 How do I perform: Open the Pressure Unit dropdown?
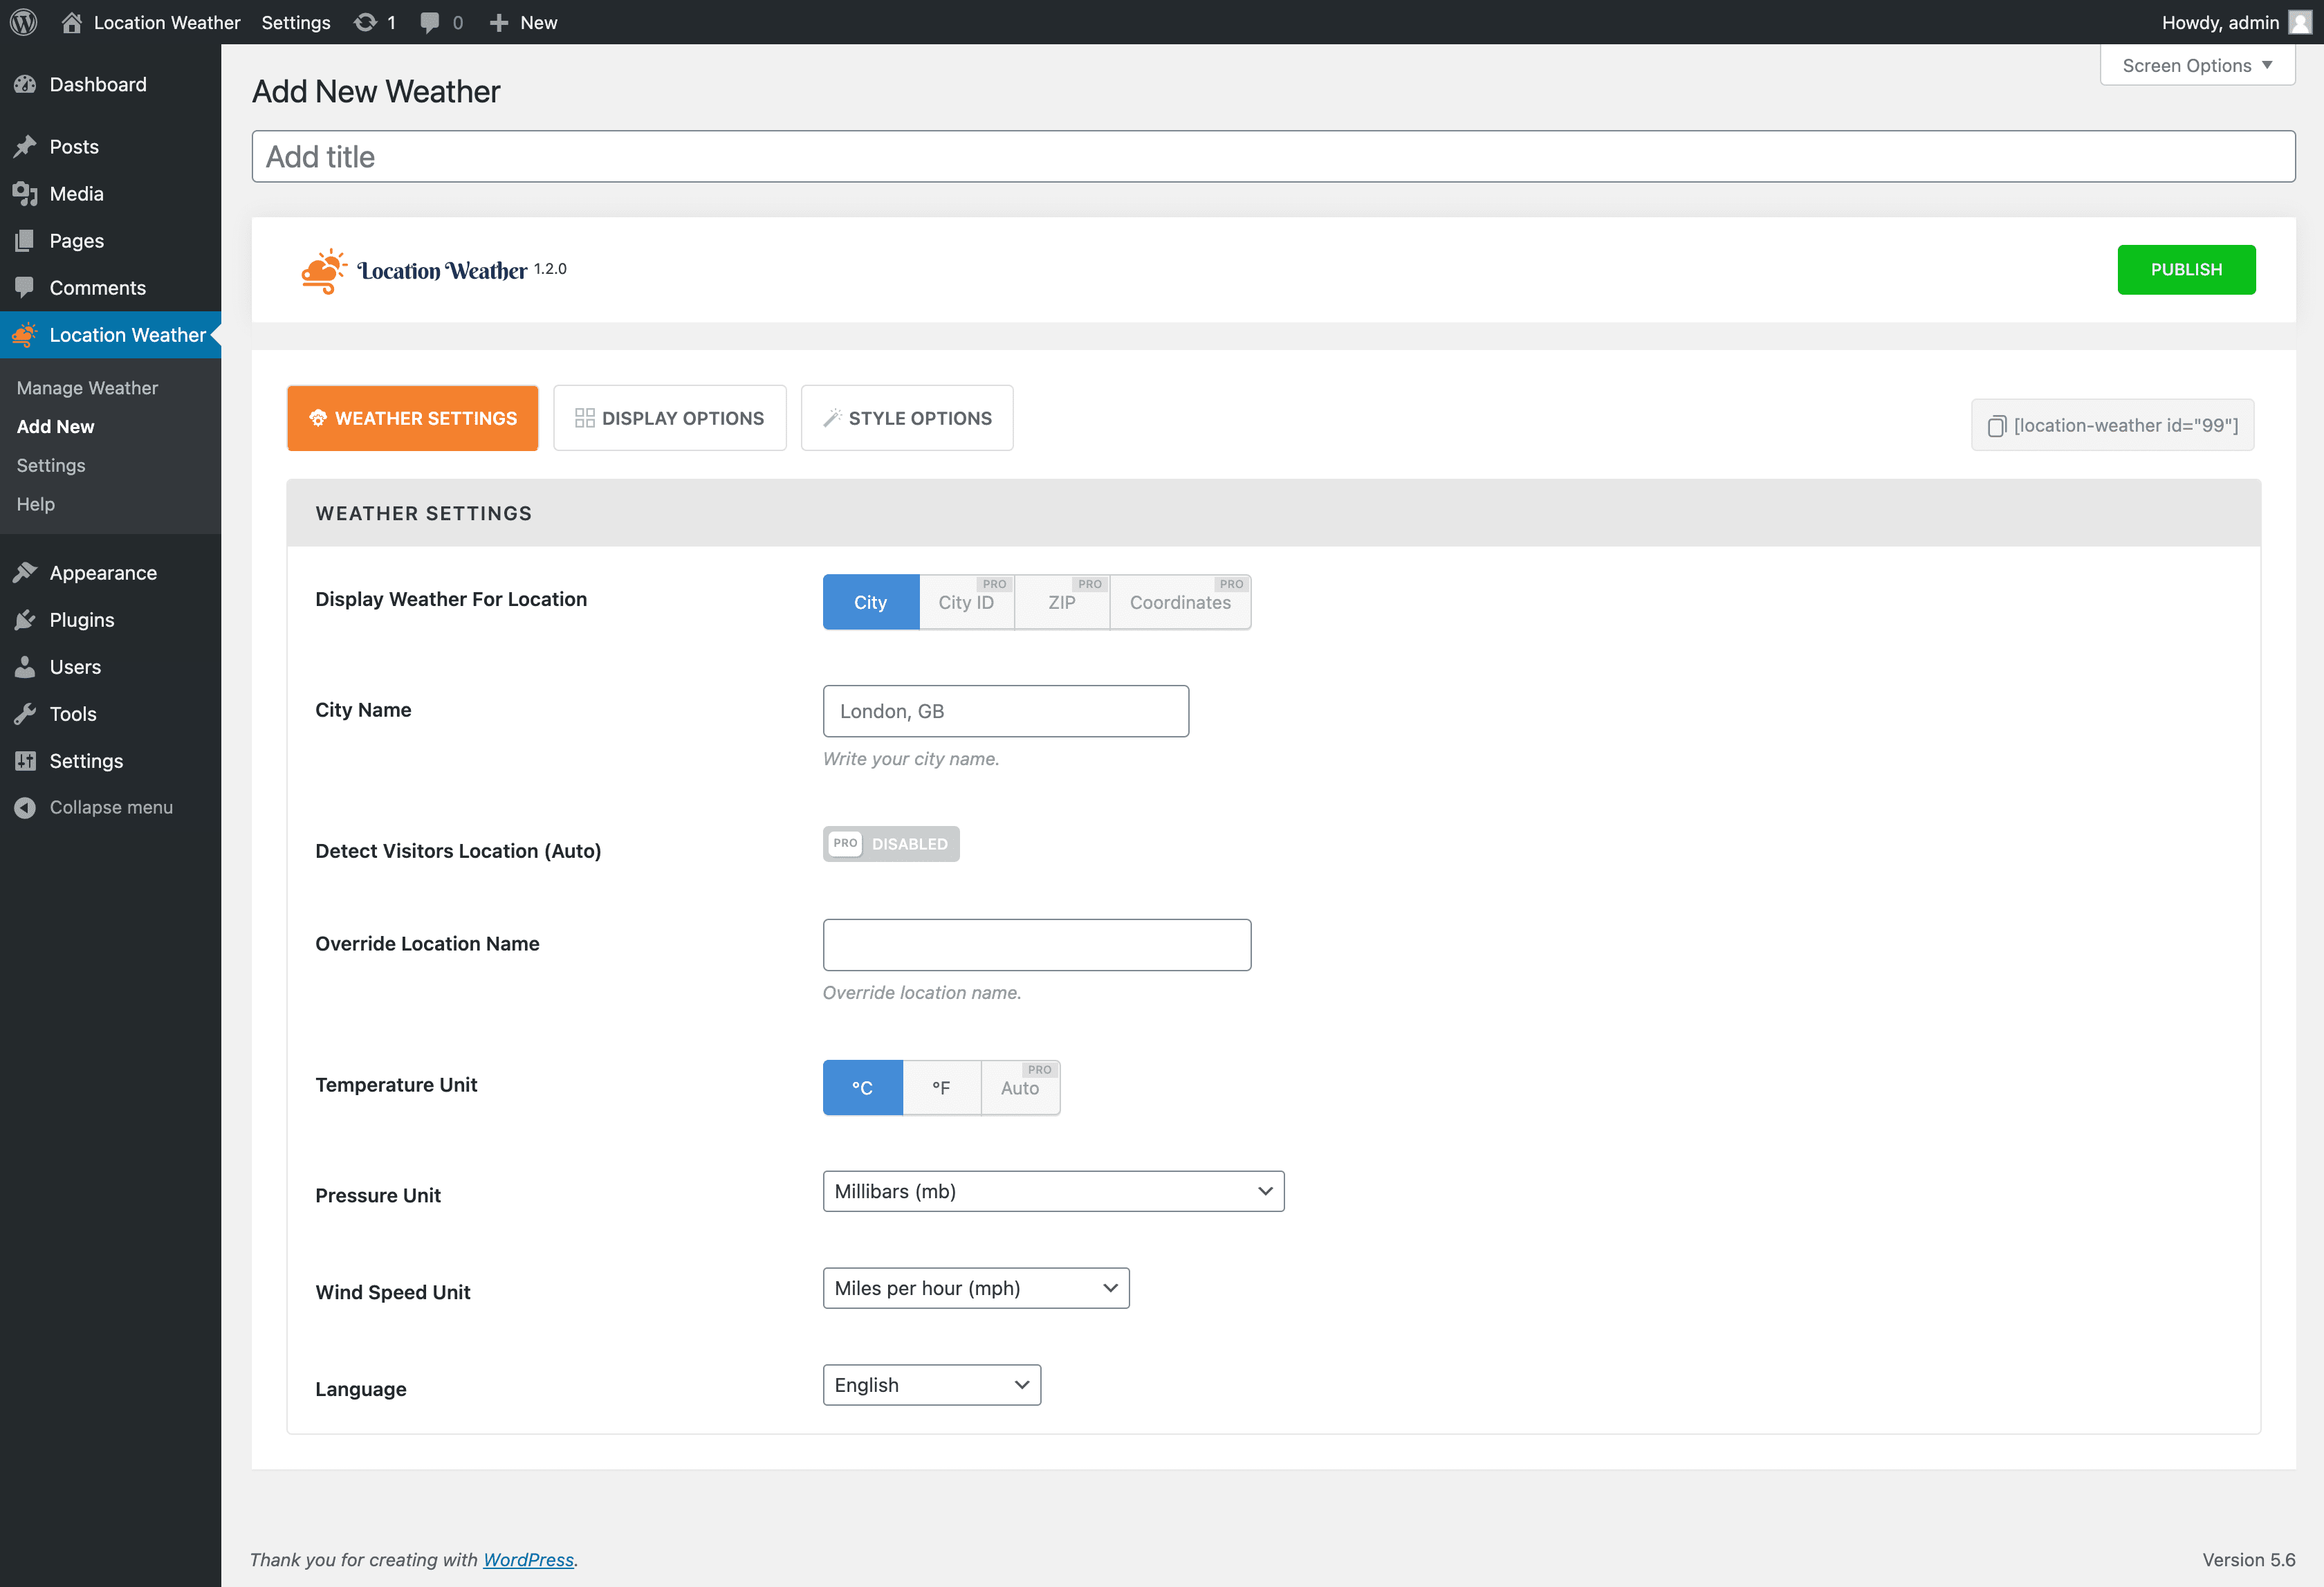(1053, 1191)
